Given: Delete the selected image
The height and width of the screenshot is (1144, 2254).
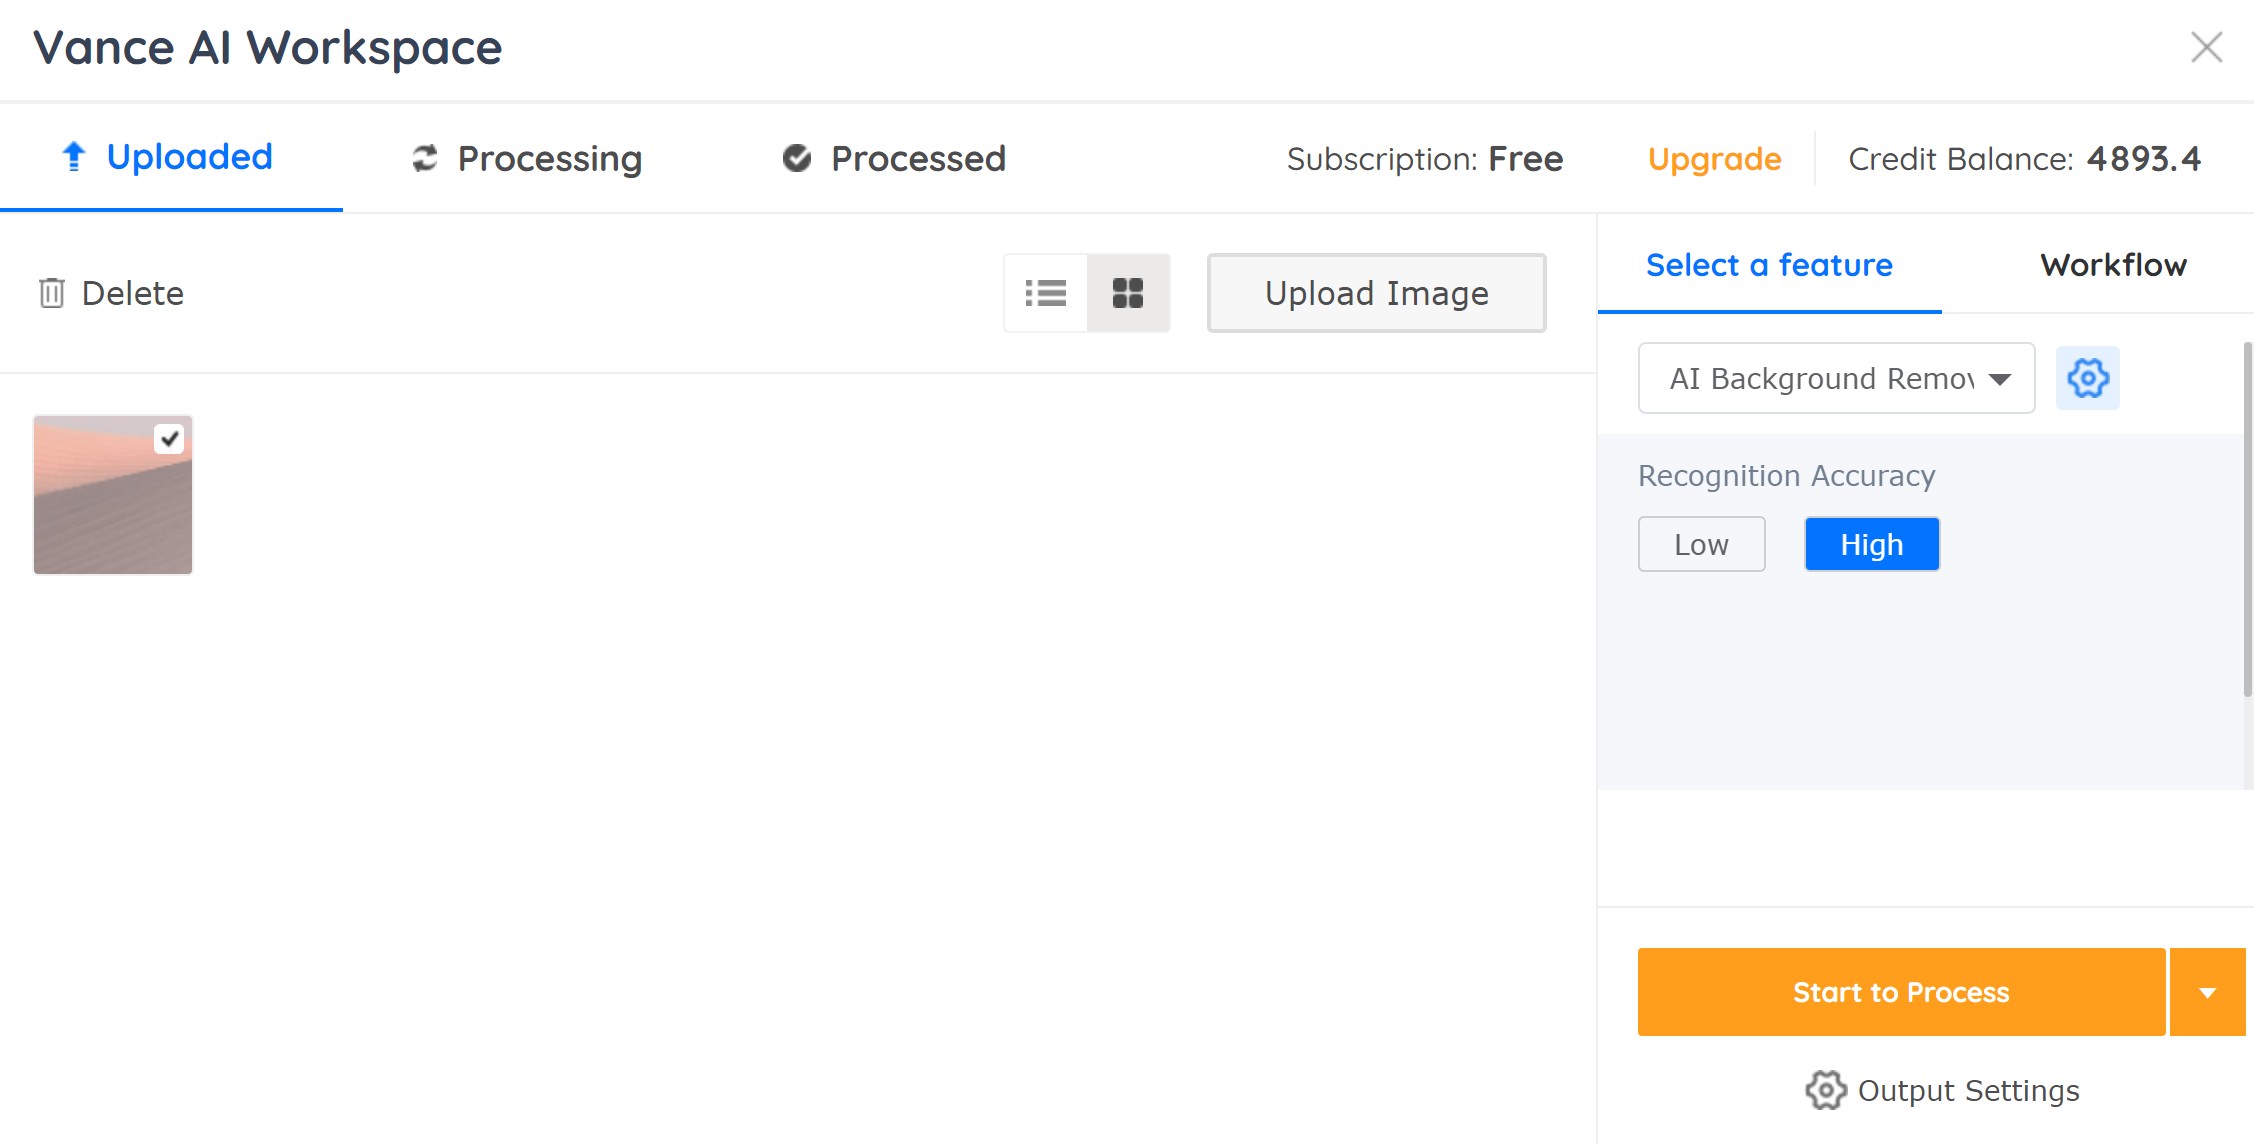Looking at the screenshot, I should tap(111, 293).
